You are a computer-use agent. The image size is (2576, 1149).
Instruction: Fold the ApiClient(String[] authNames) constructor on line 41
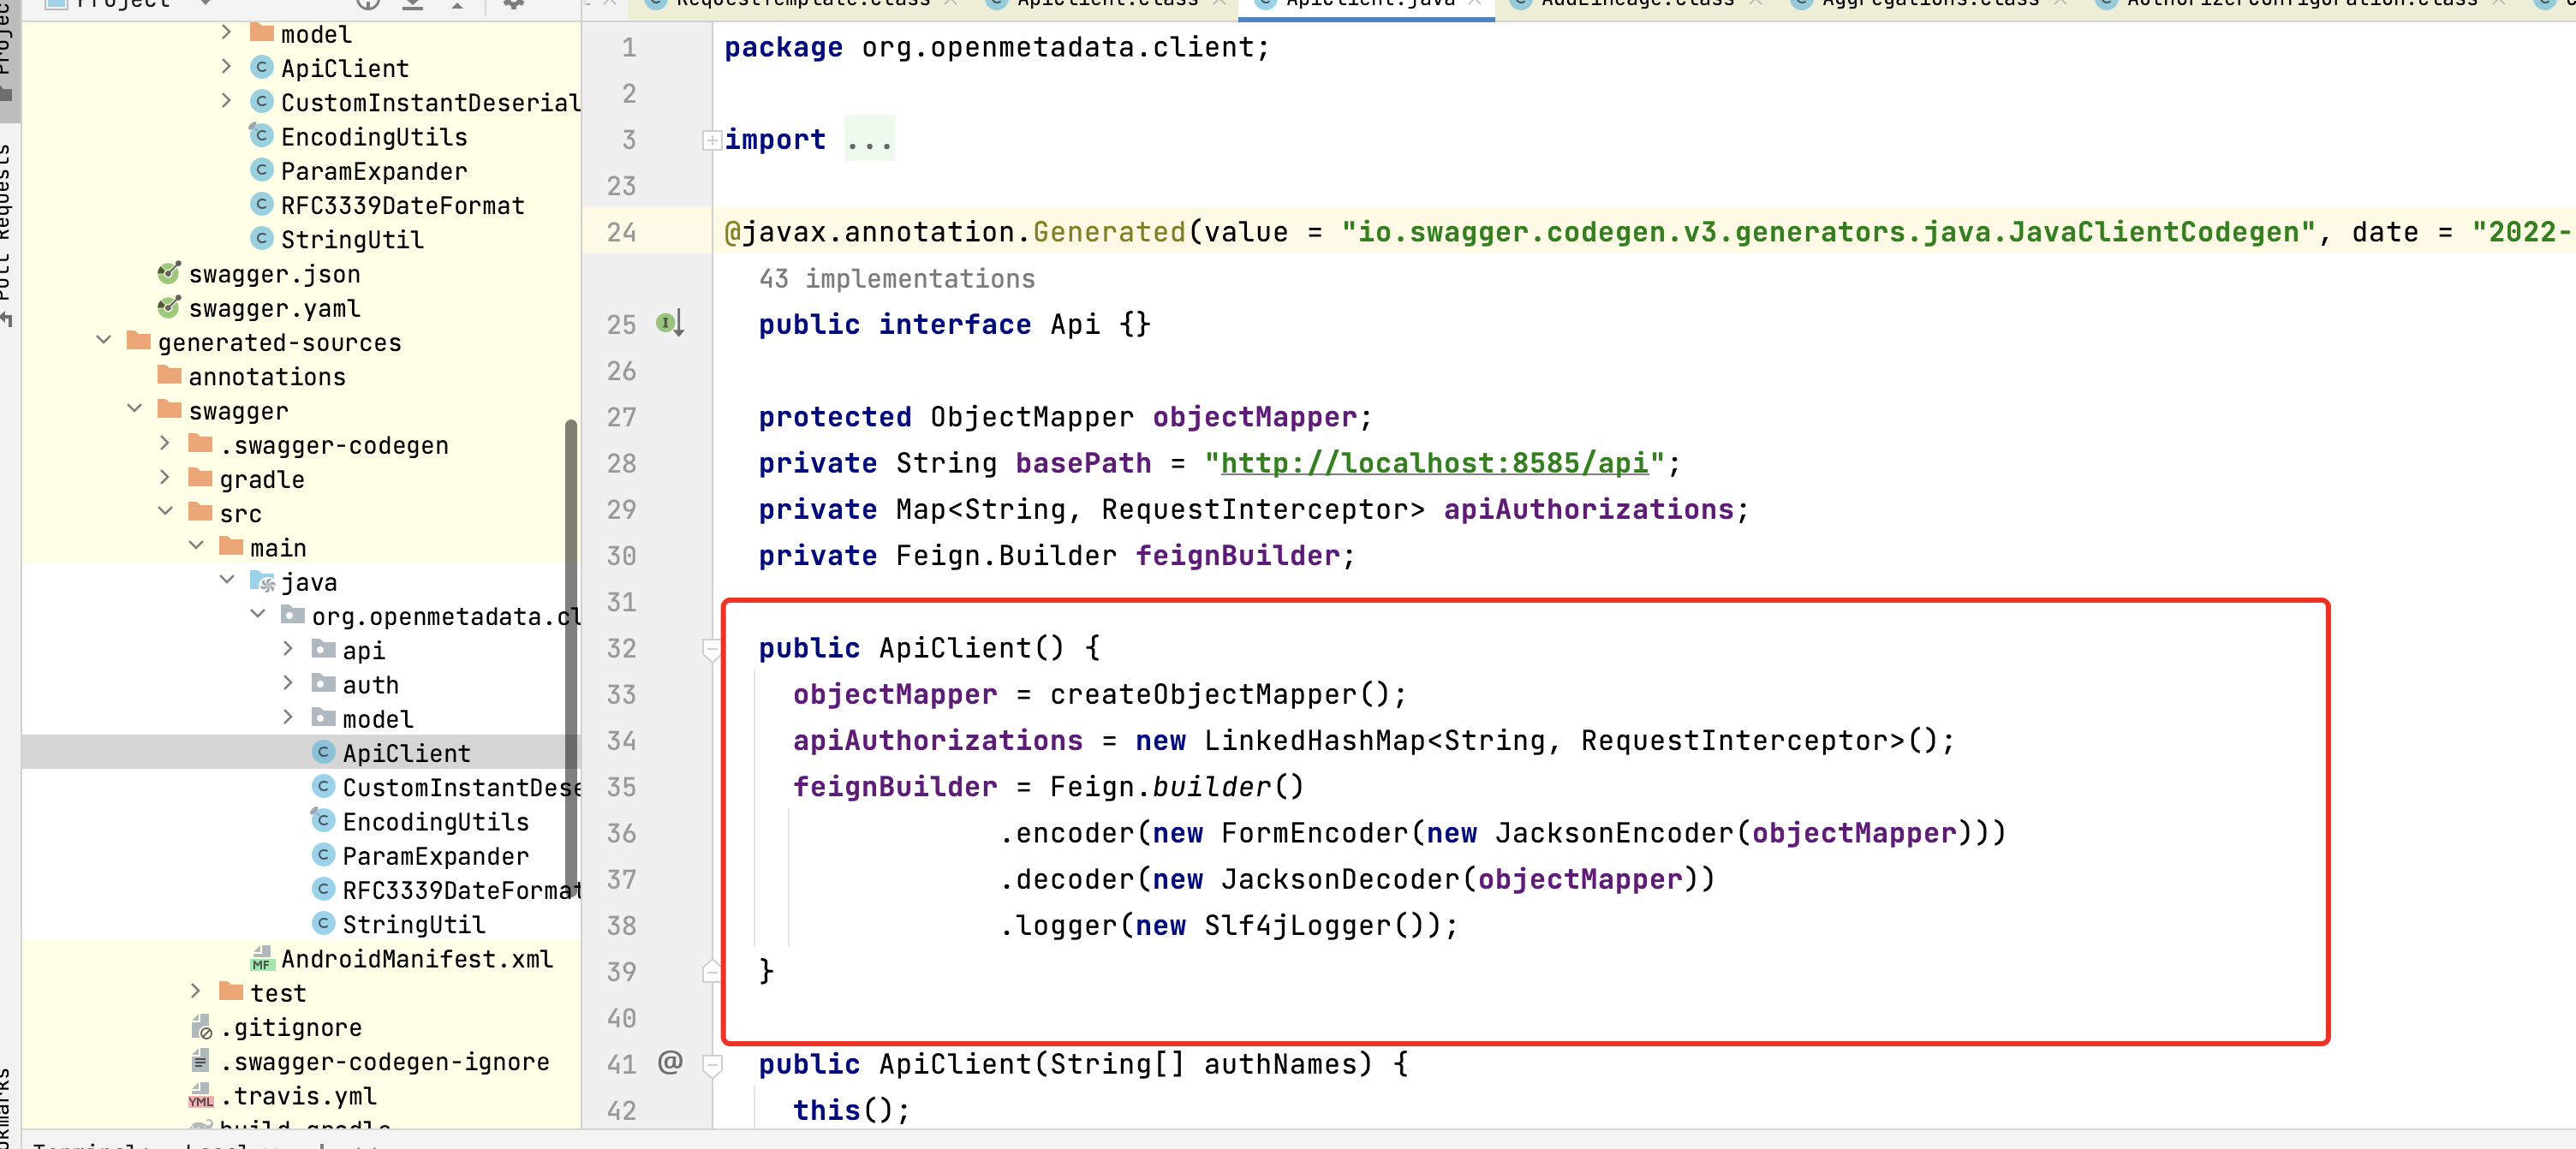click(x=712, y=1066)
